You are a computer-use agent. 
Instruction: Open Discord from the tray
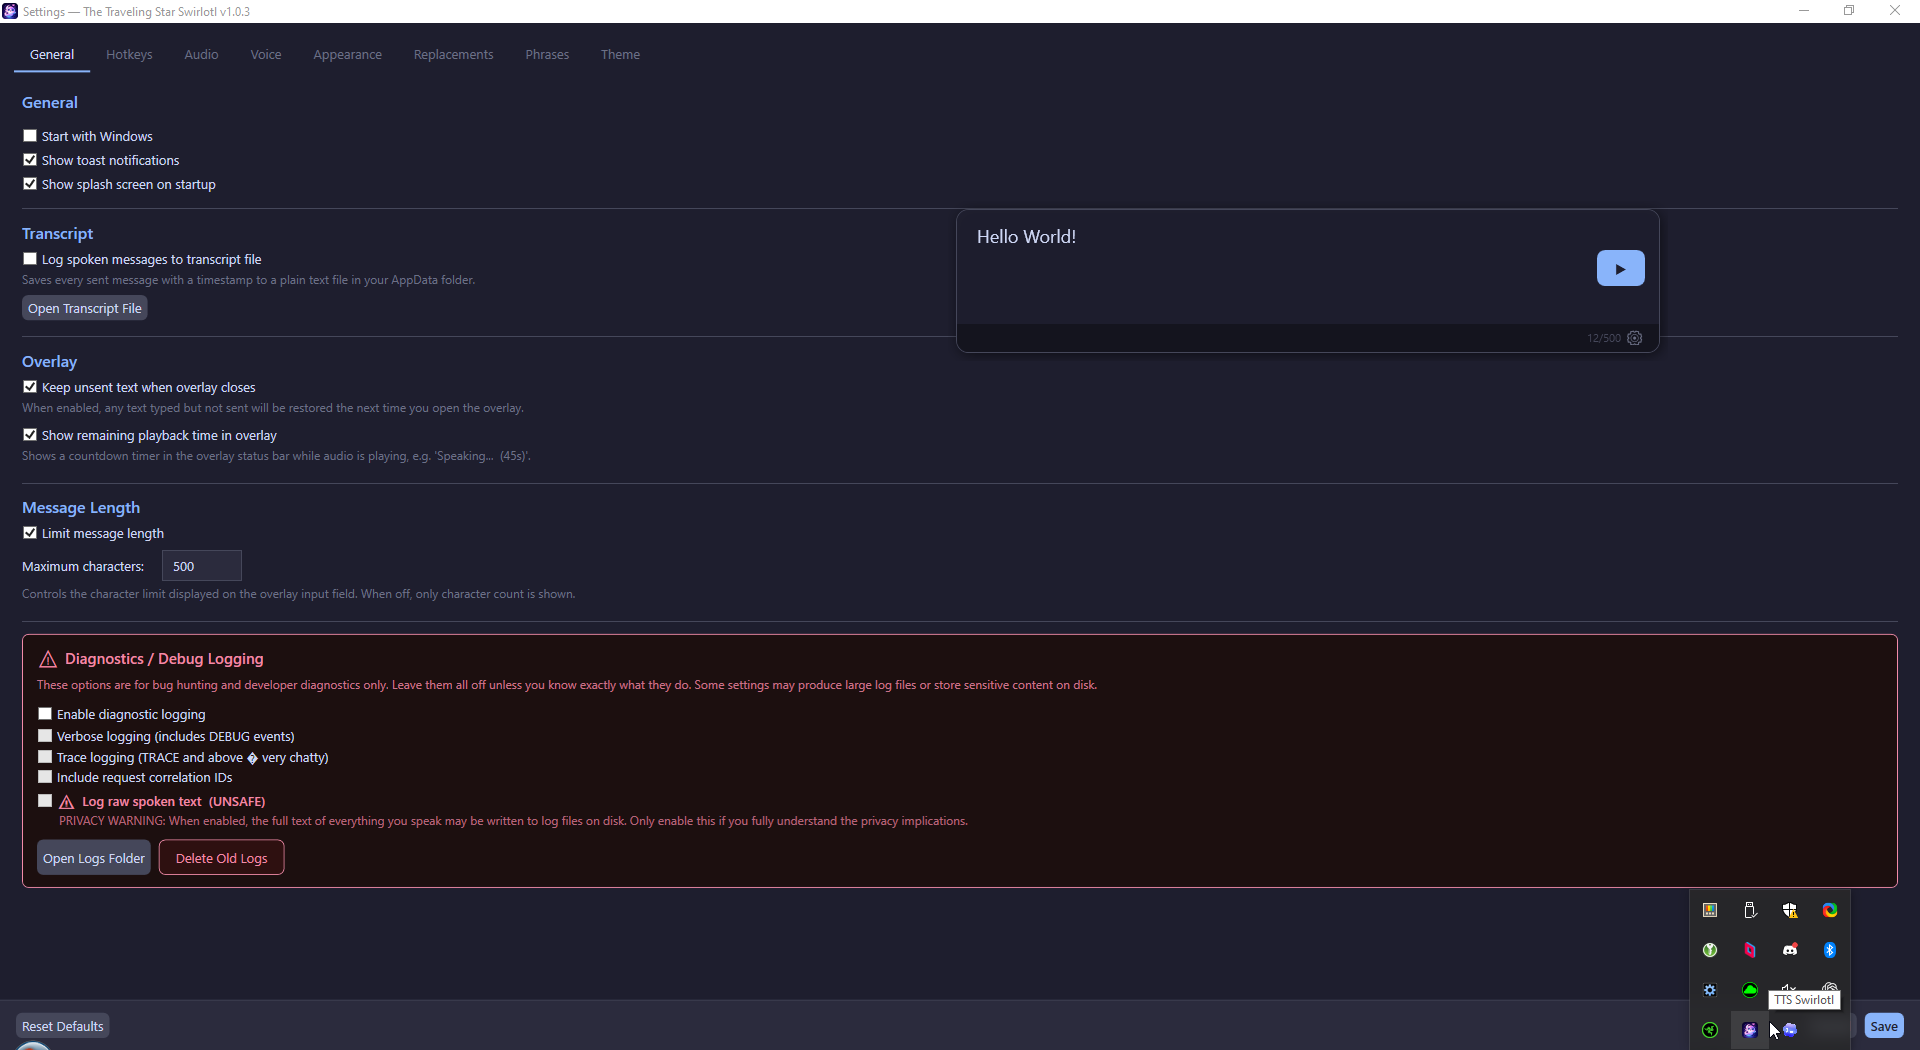pyautogui.click(x=1790, y=950)
